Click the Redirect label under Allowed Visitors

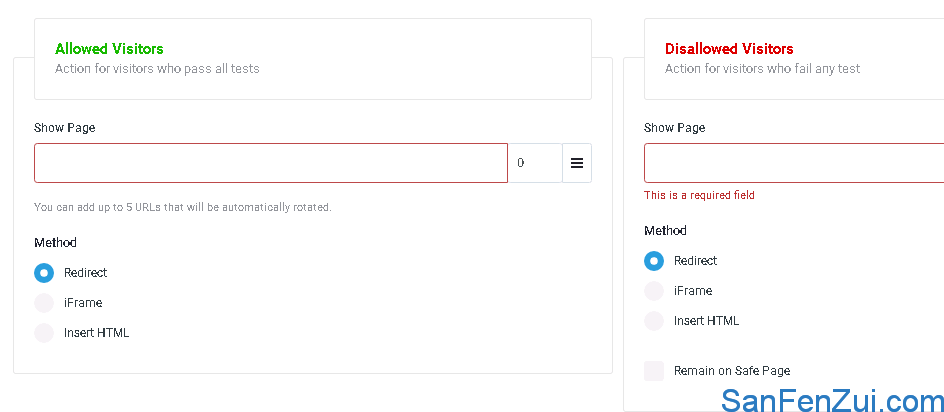(85, 273)
